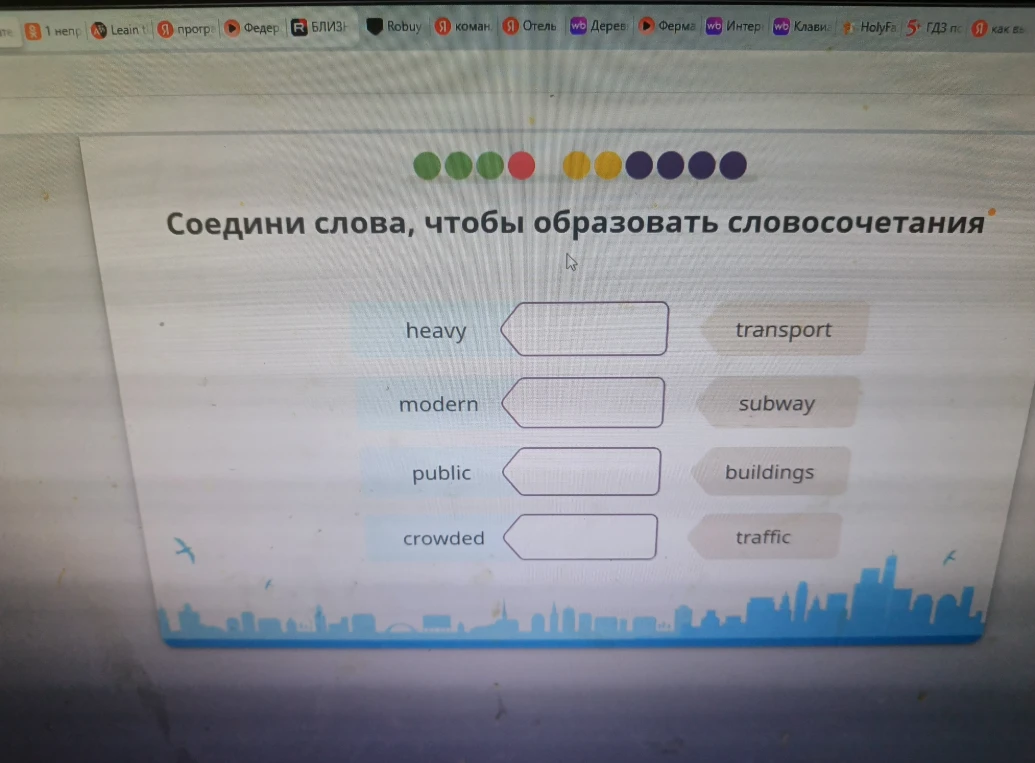
Task: Select the third green progress dot
Action: coord(490,166)
